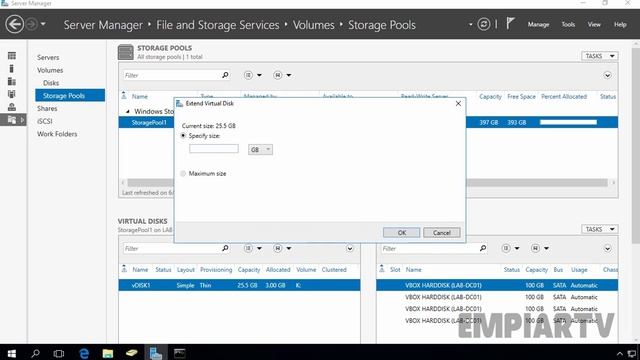Click the taskbar Search icon

click(x=36, y=353)
